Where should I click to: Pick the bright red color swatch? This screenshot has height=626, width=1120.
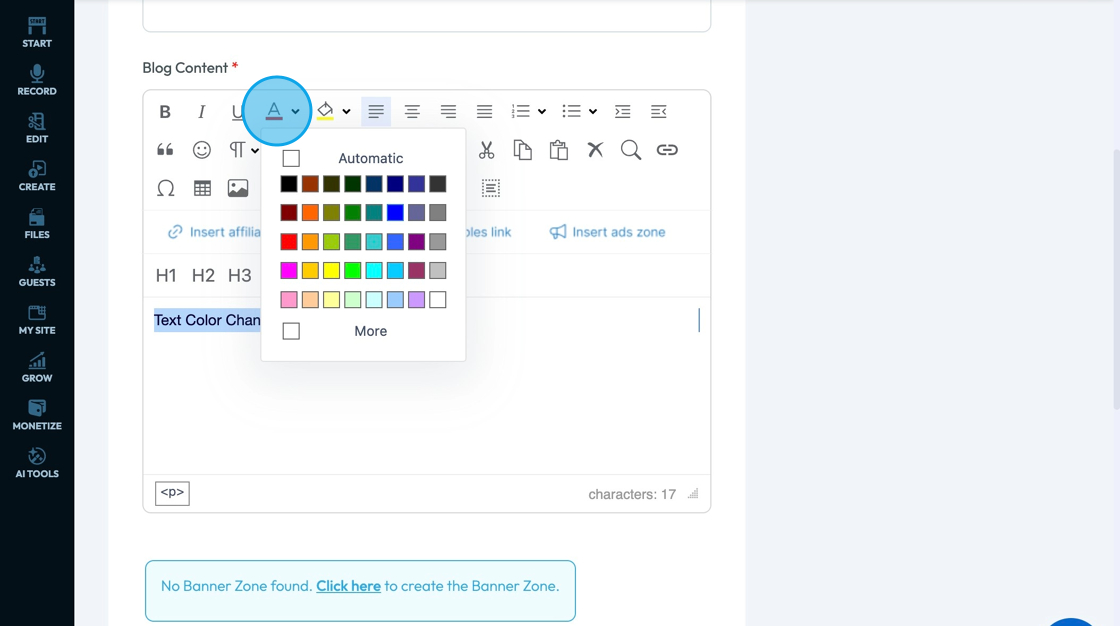tap(289, 242)
